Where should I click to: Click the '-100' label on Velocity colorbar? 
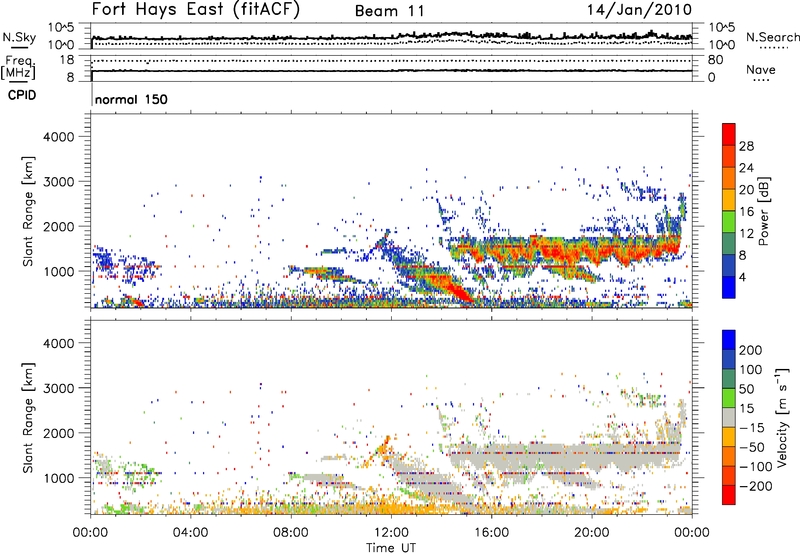coord(756,466)
